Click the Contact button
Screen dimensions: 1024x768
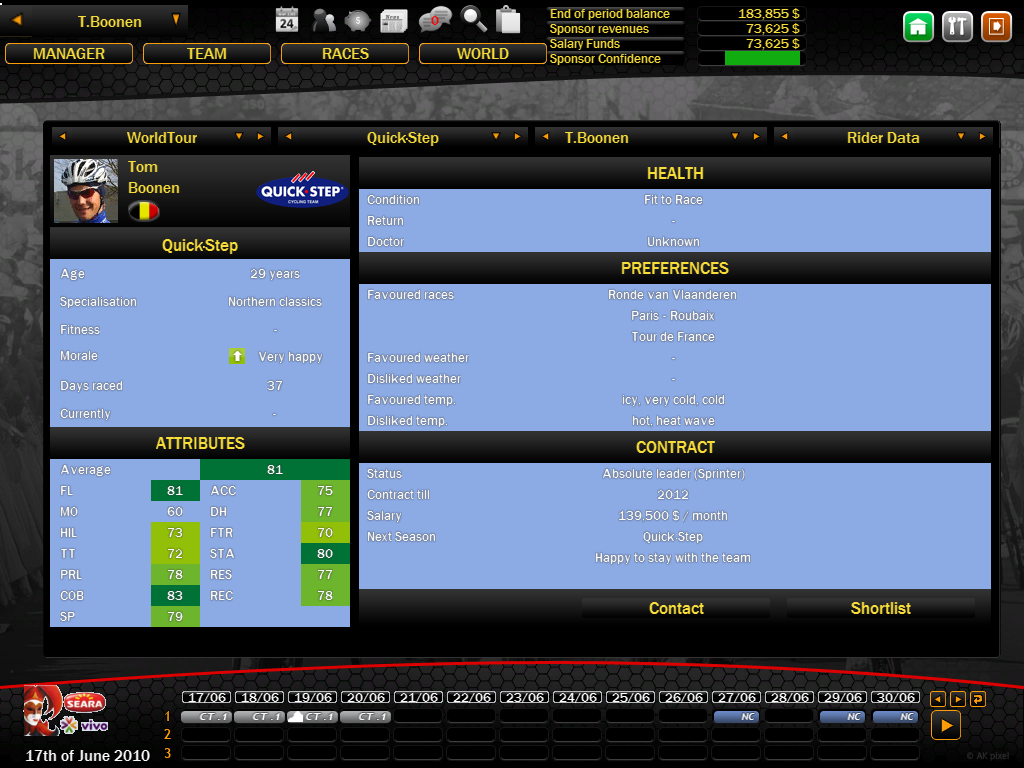click(x=676, y=608)
